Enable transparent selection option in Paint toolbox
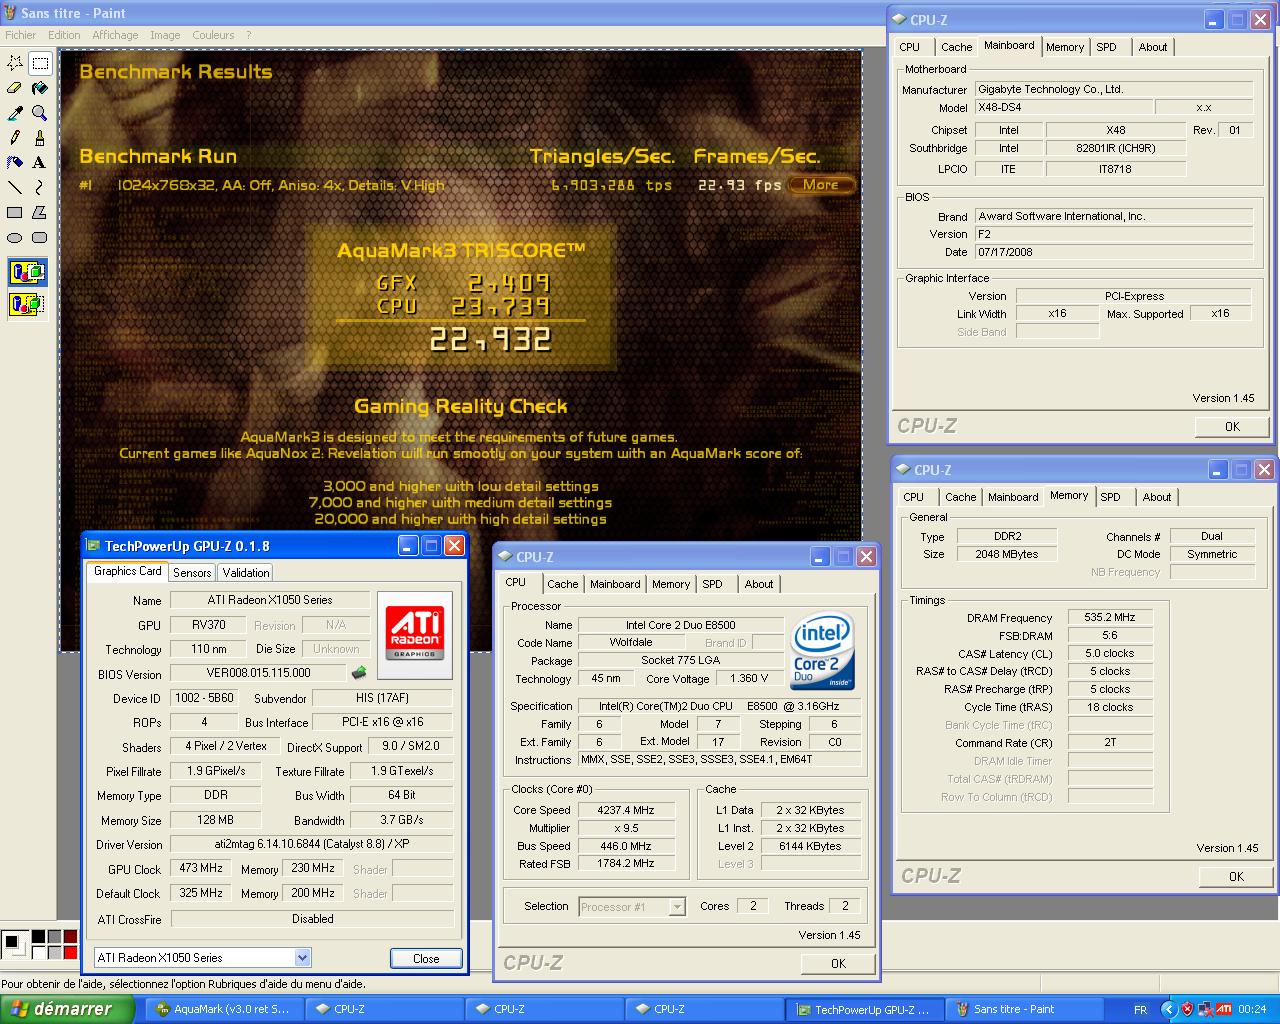Viewport: 1280px width, 1024px height. point(27,303)
